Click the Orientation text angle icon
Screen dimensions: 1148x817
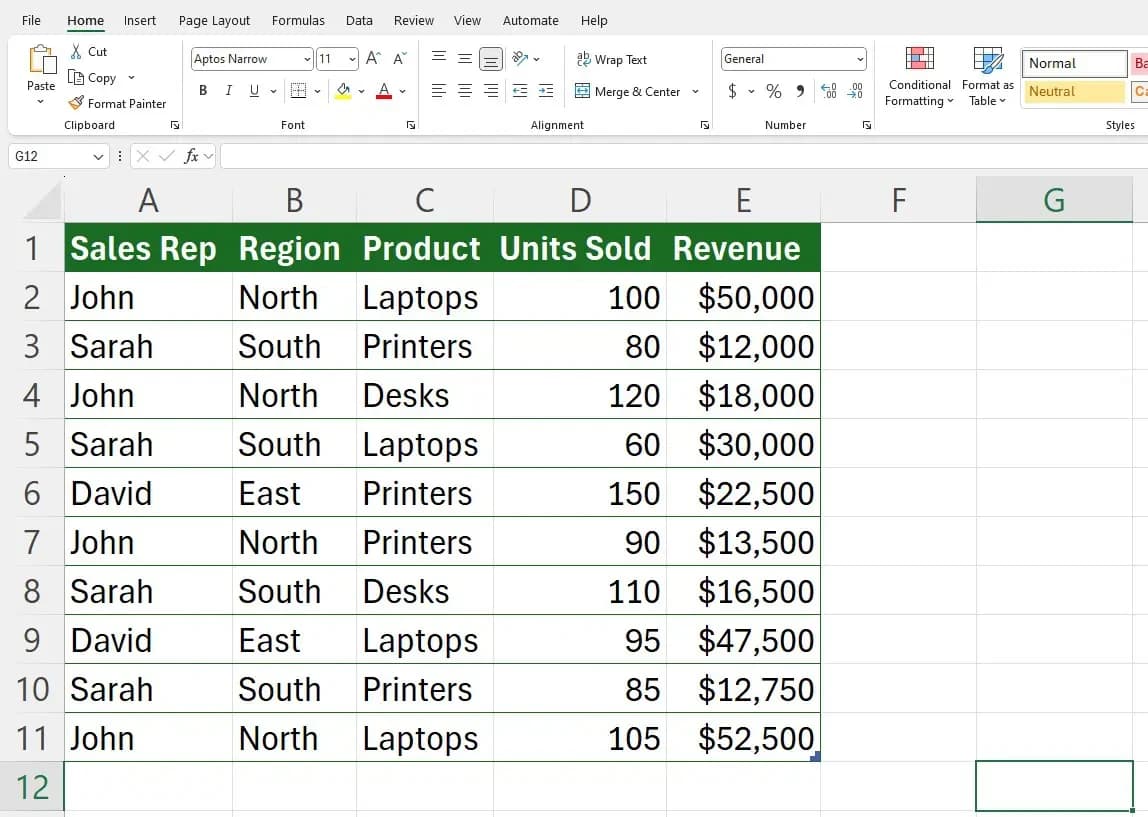(520, 58)
